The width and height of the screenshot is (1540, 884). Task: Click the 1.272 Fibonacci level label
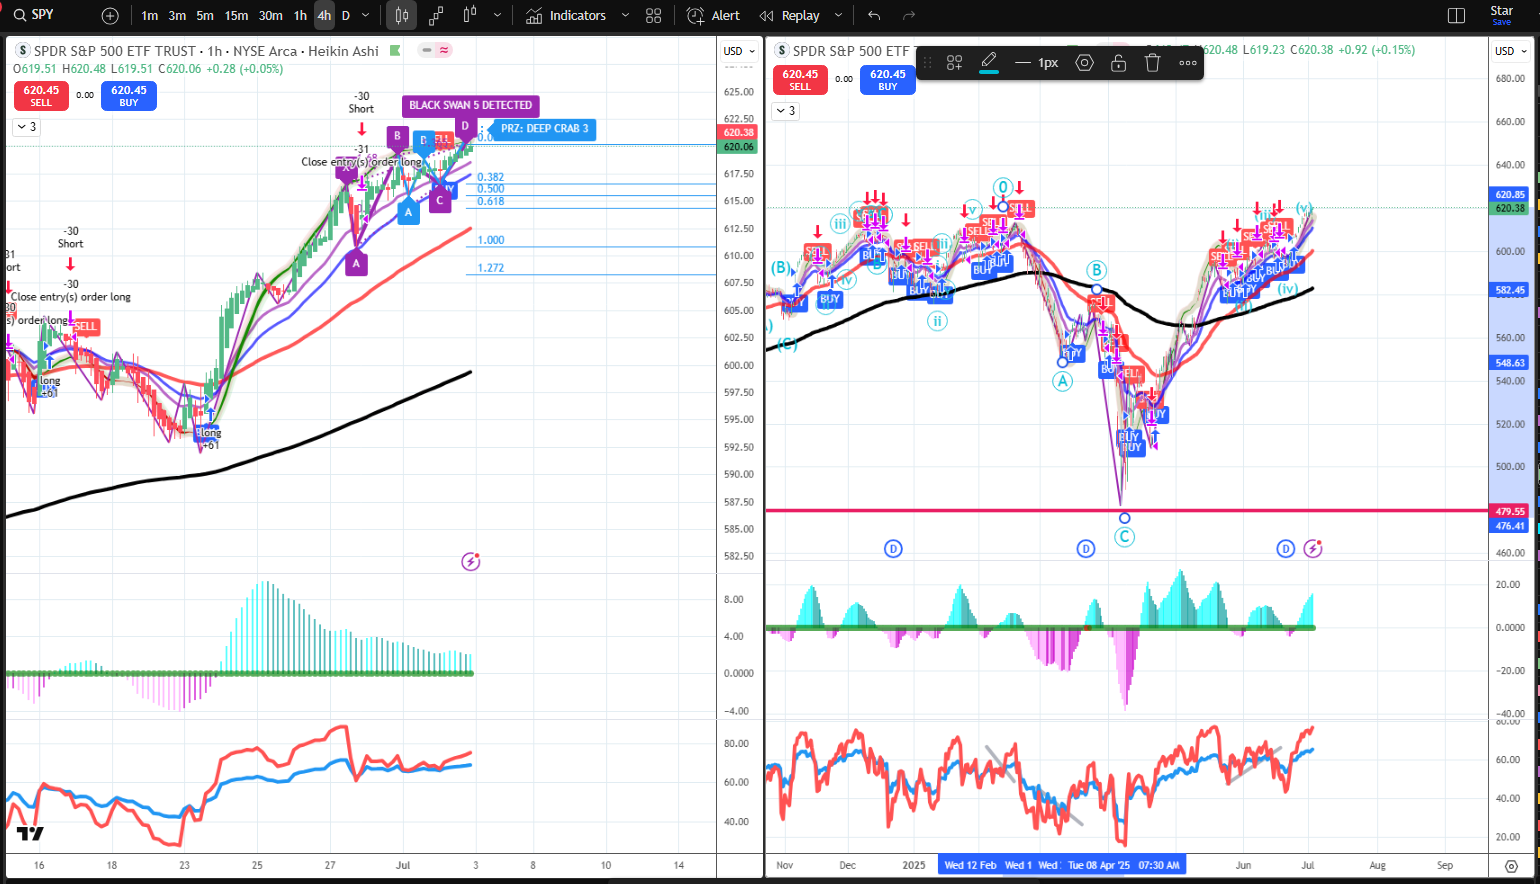point(491,268)
